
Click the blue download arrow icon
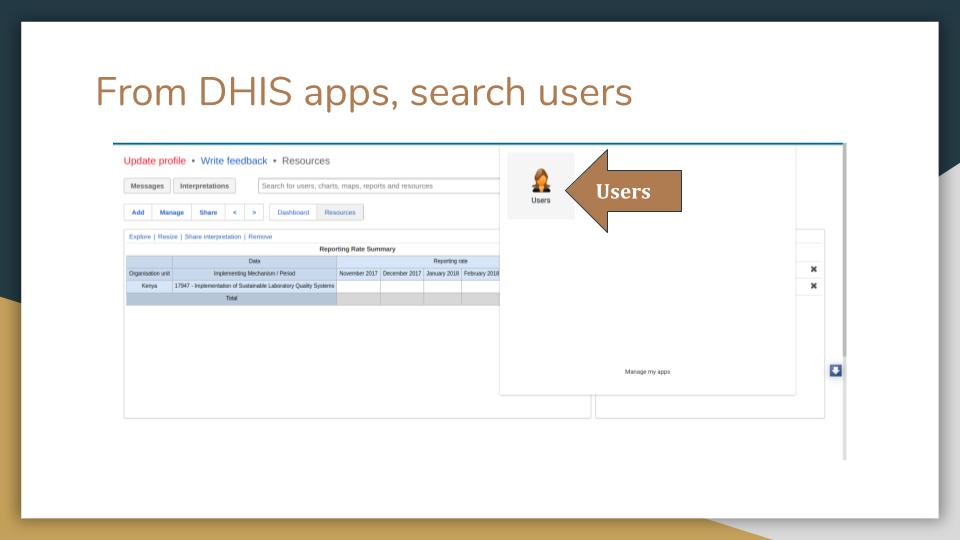click(x=835, y=370)
